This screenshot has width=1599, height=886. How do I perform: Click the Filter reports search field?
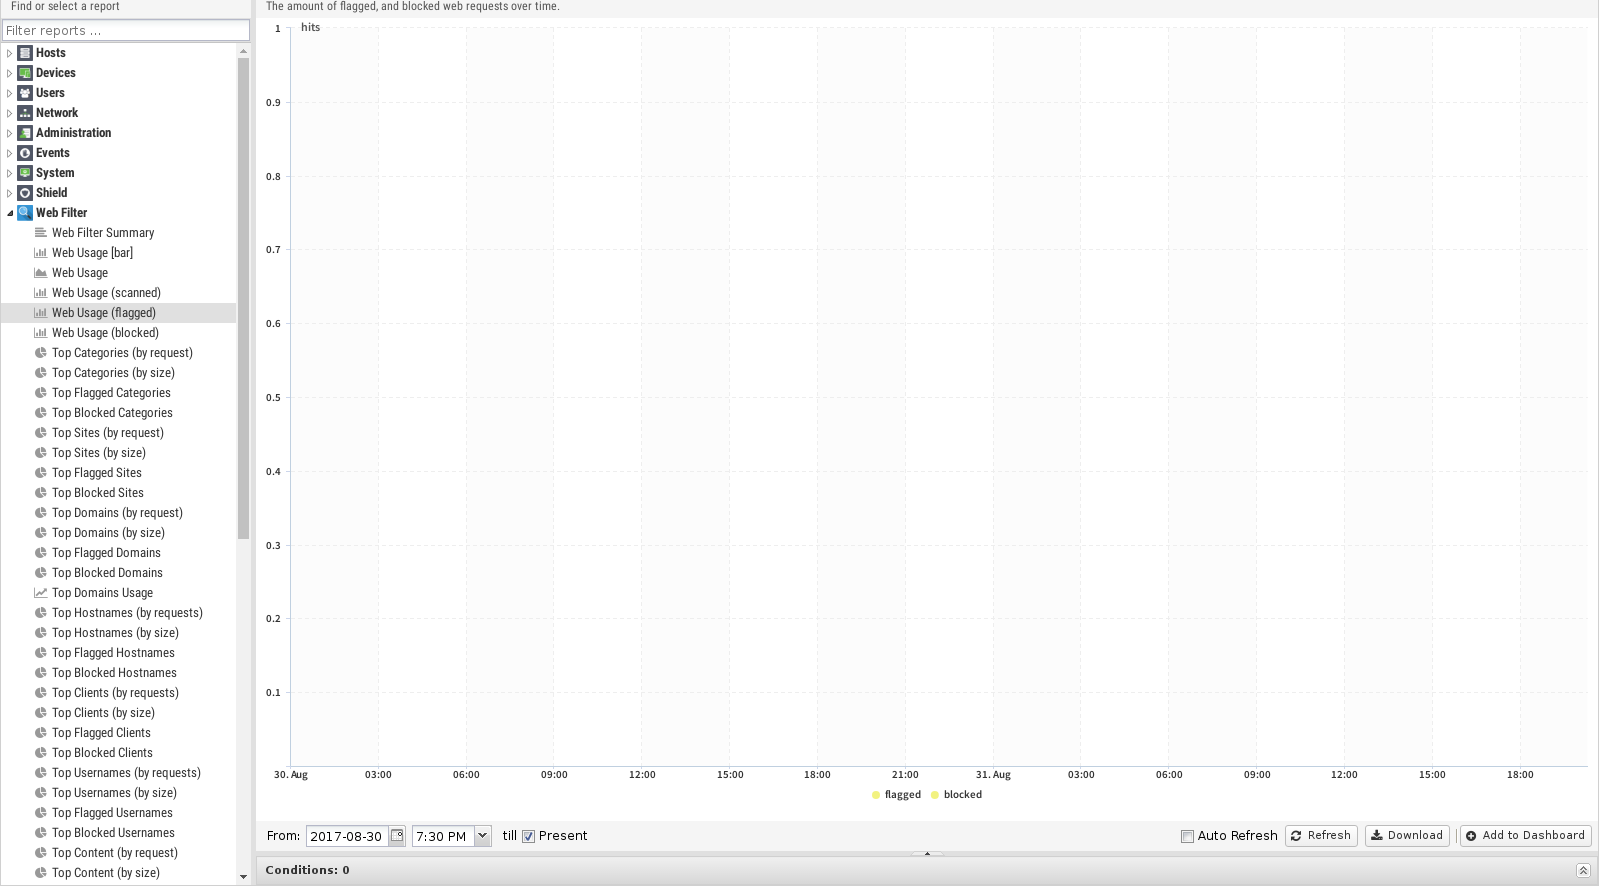(126, 30)
